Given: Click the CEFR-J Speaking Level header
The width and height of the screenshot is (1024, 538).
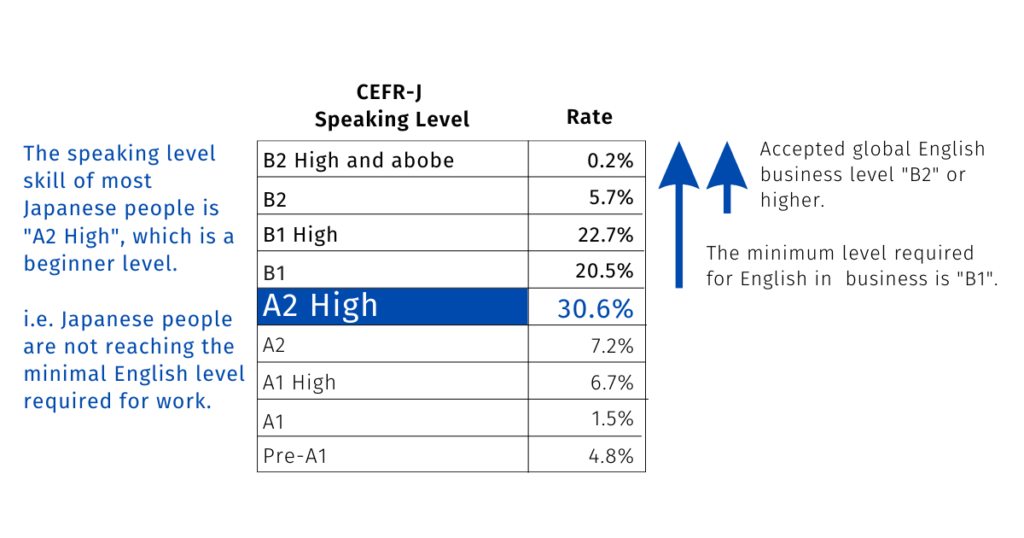Looking at the screenshot, I should pyautogui.click(x=391, y=106).
